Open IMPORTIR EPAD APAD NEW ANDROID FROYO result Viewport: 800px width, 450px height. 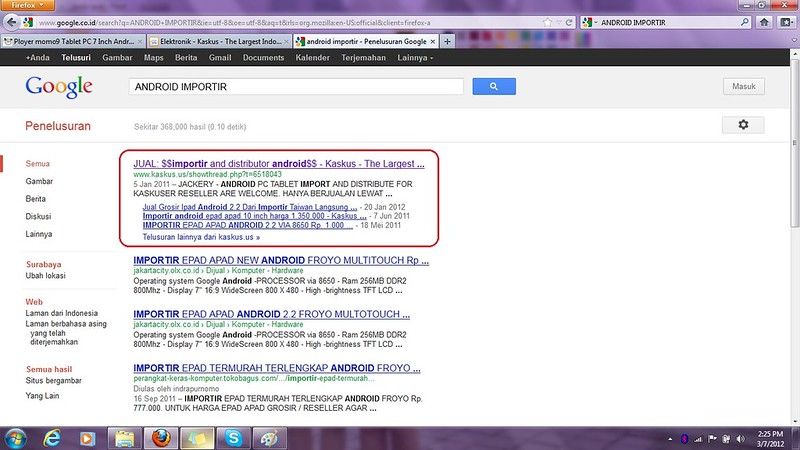coord(281,260)
